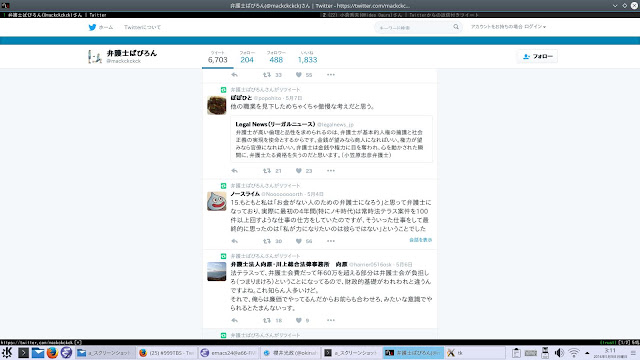The height and width of the screenshot is (360, 640).
Task: Click the @mackckckck handle
Action: pos(124,61)
